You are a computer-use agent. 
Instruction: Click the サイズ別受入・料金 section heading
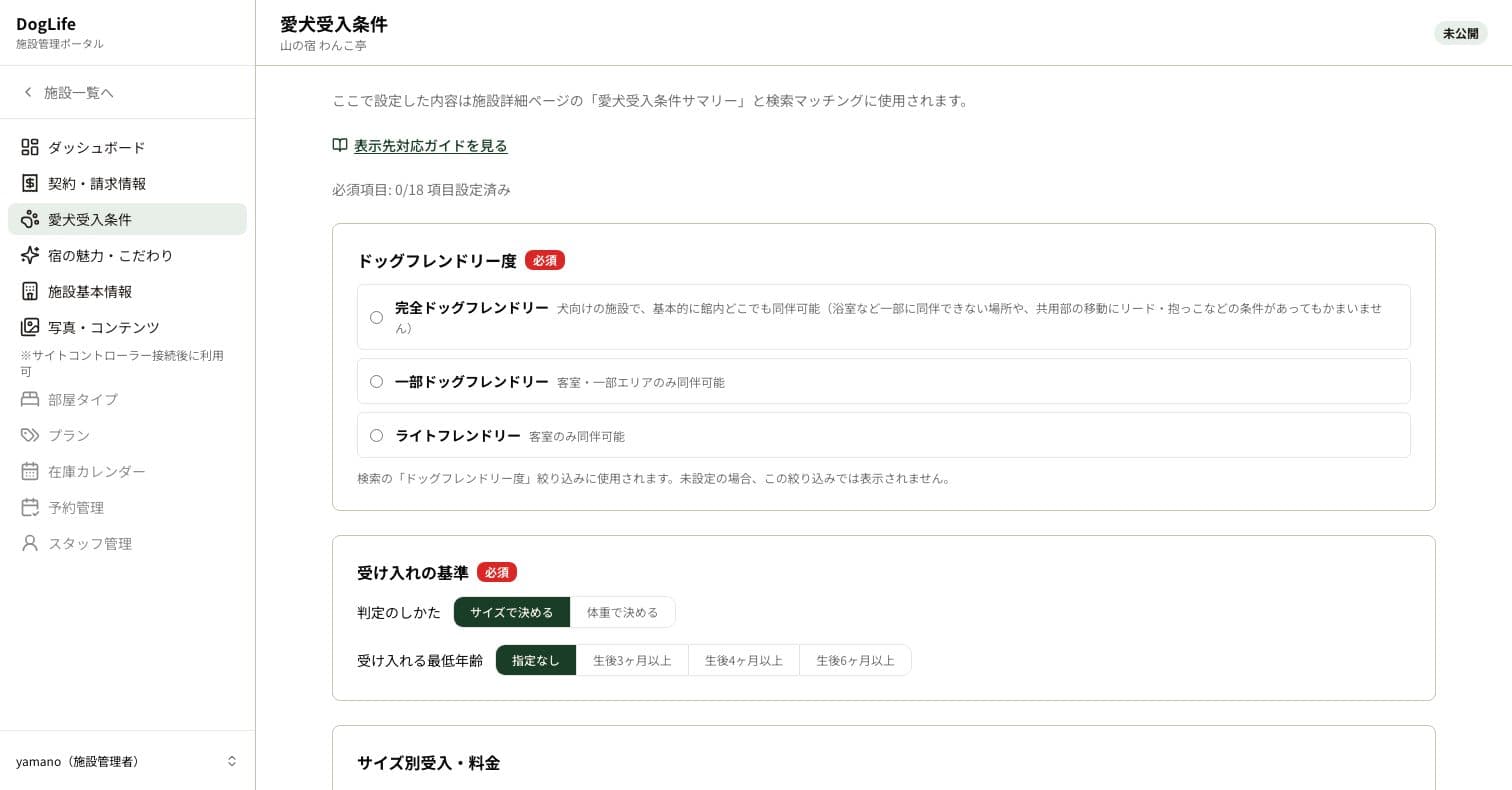point(428,762)
